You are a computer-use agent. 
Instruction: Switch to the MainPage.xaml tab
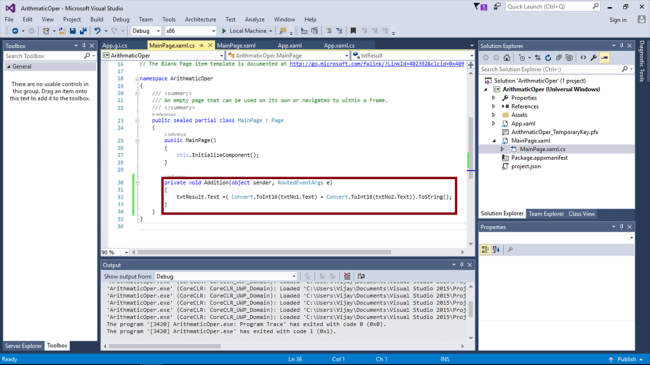[236, 46]
